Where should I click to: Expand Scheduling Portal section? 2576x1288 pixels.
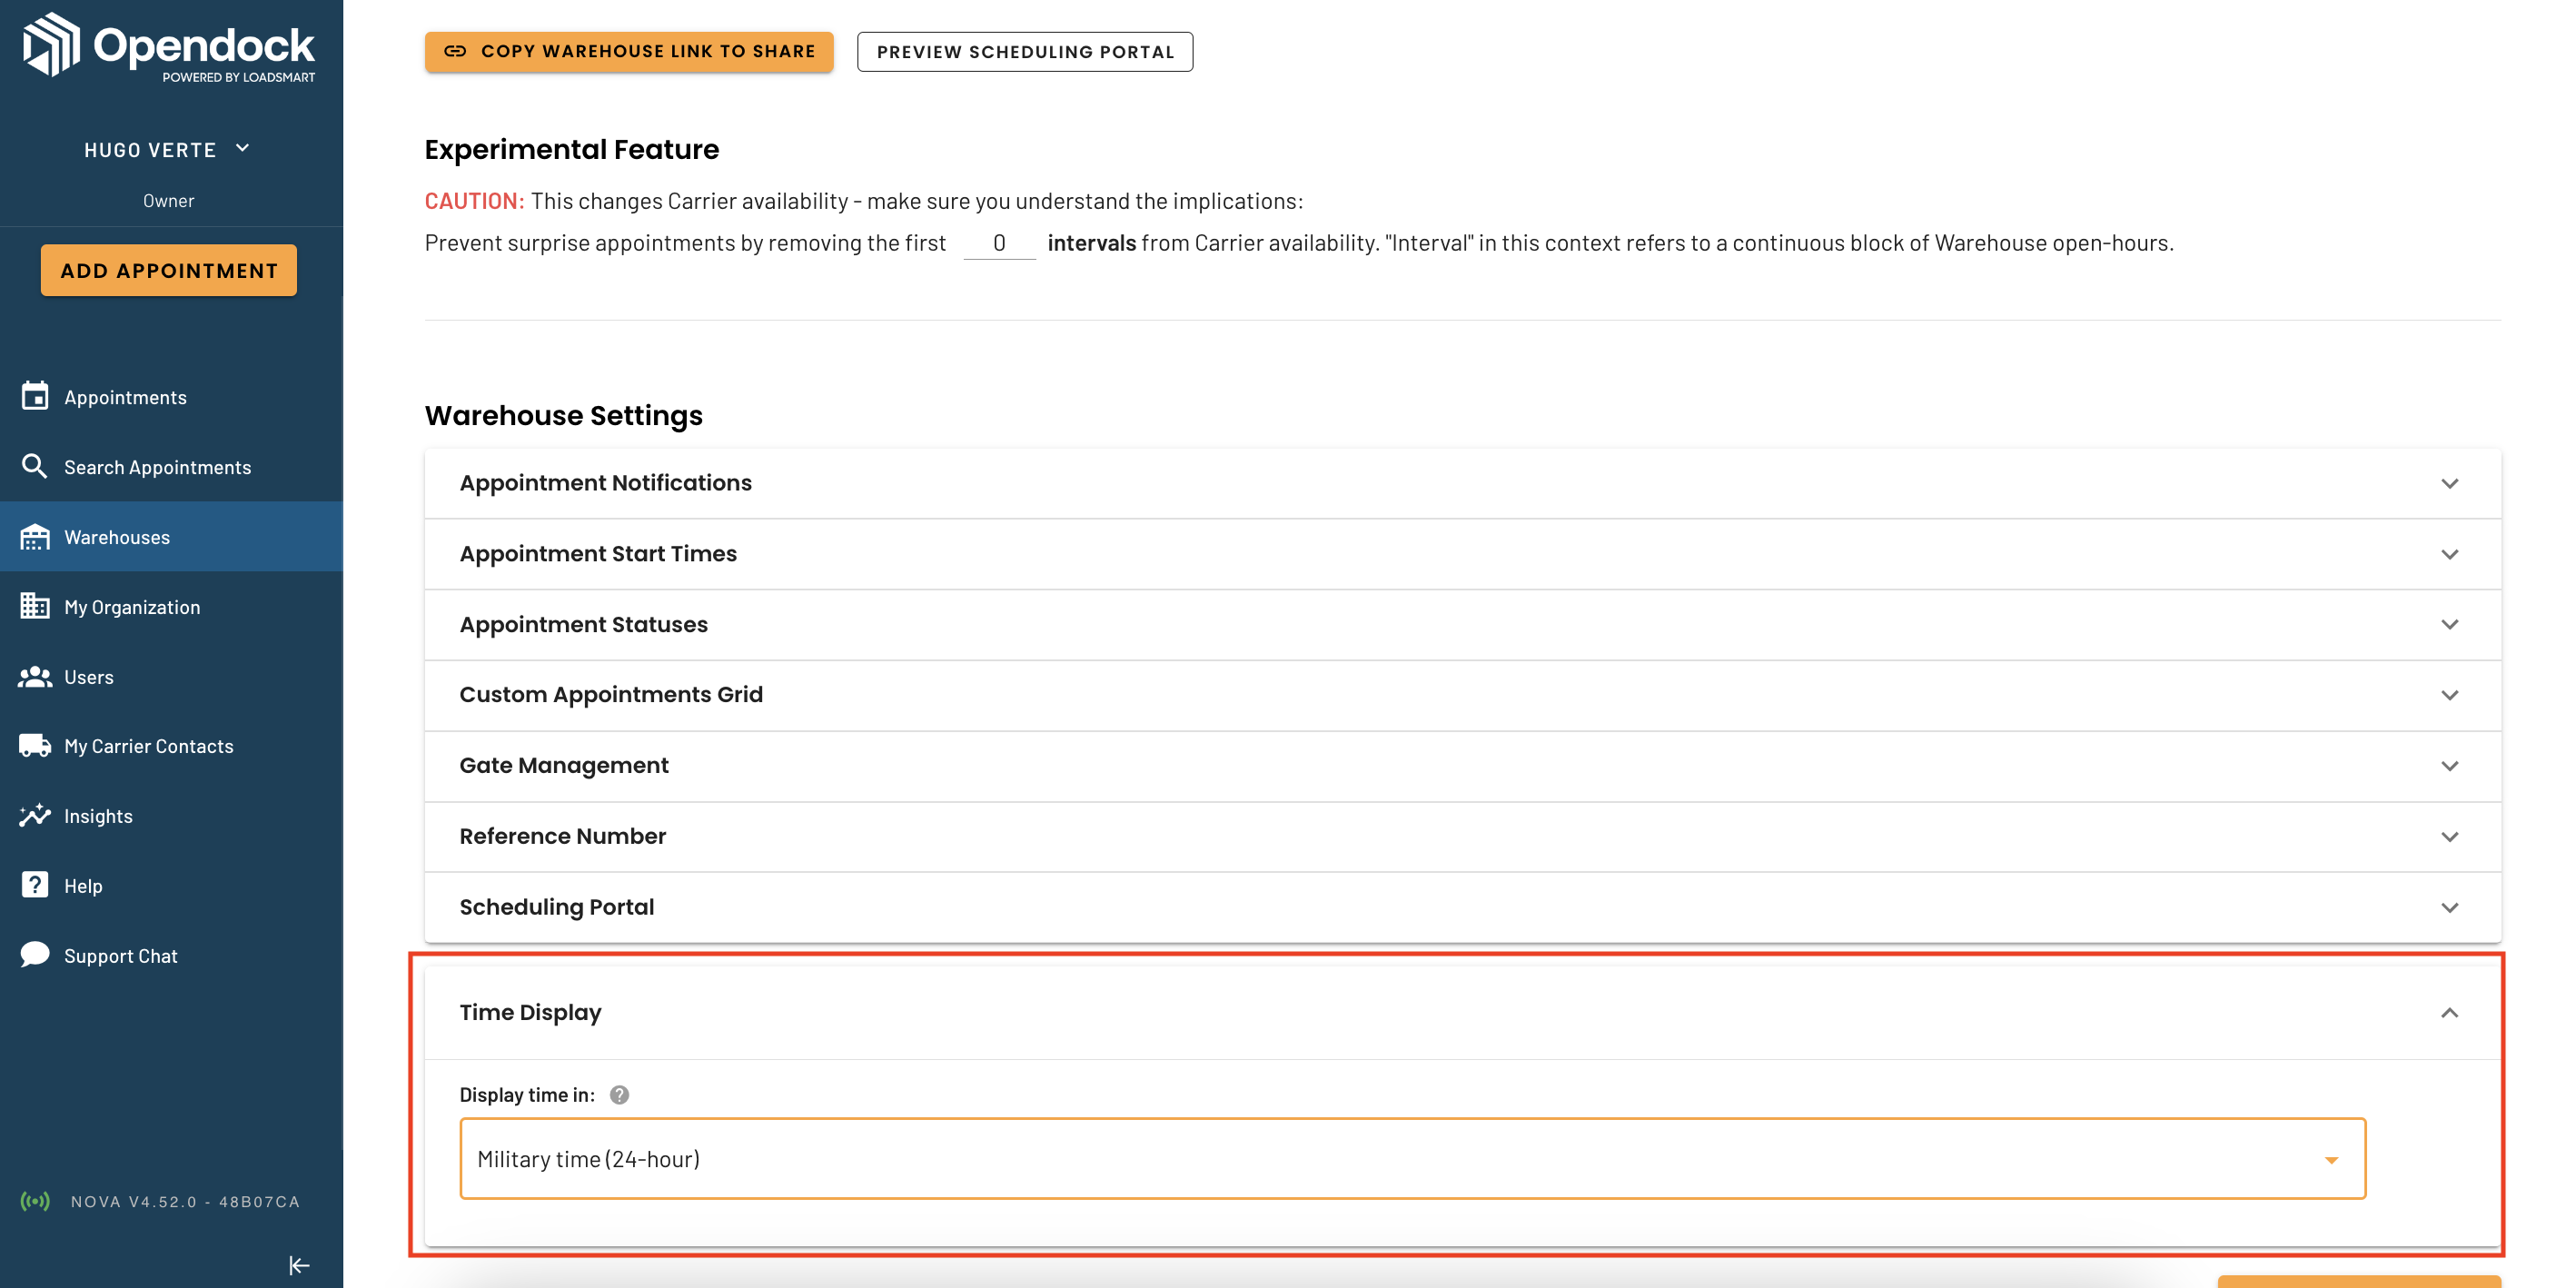[x=1462, y=907]
